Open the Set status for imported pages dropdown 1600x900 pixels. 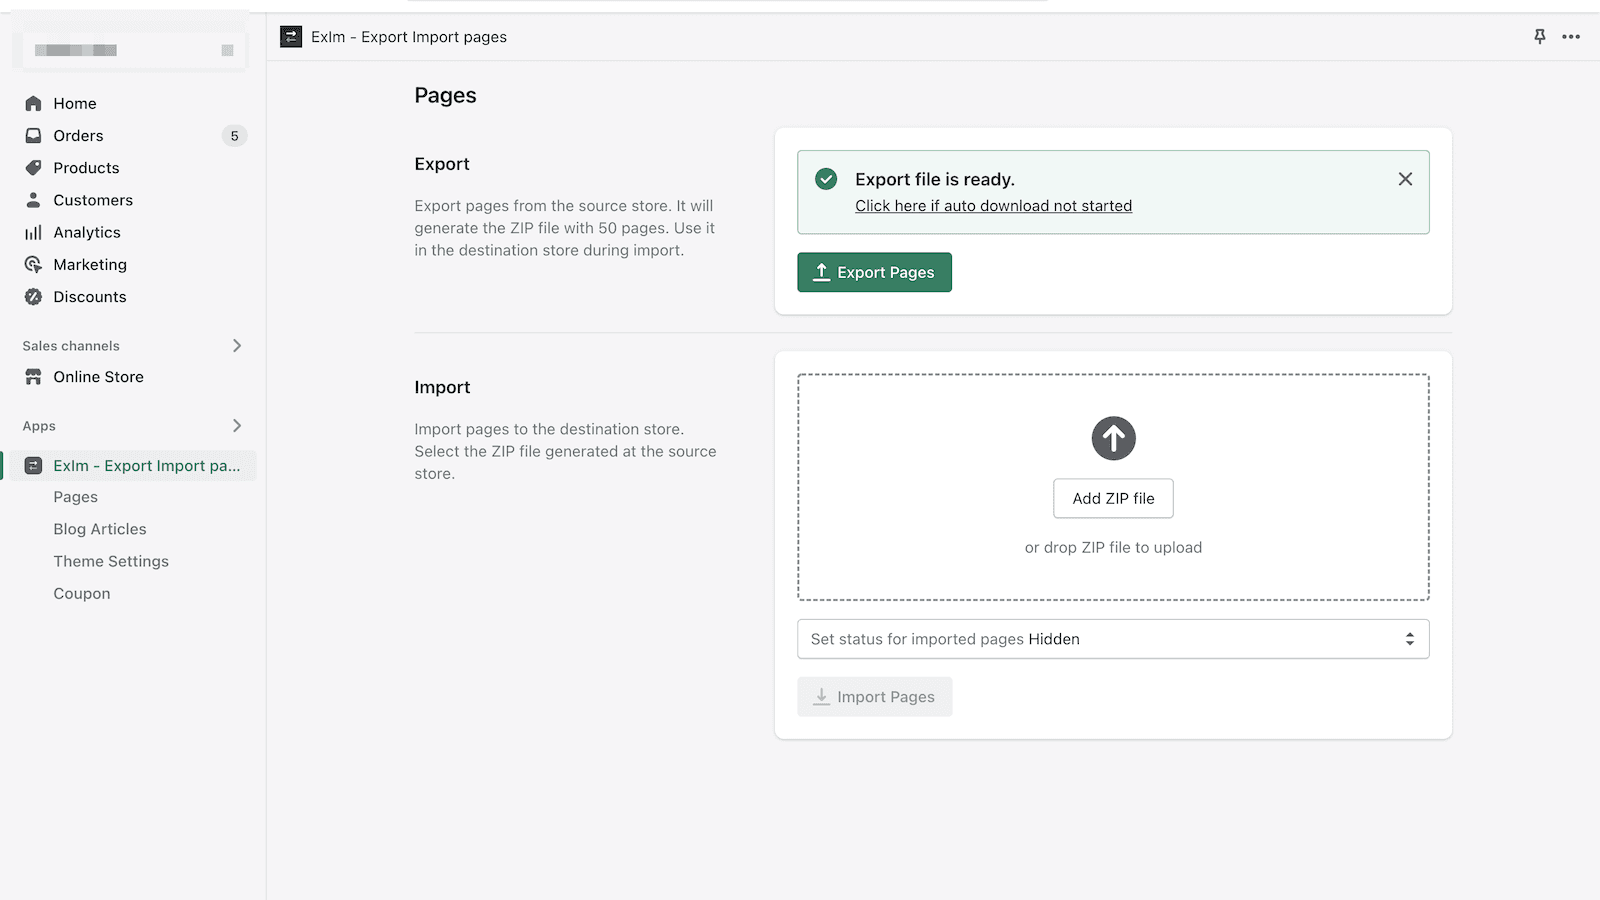pos(1112,639)
